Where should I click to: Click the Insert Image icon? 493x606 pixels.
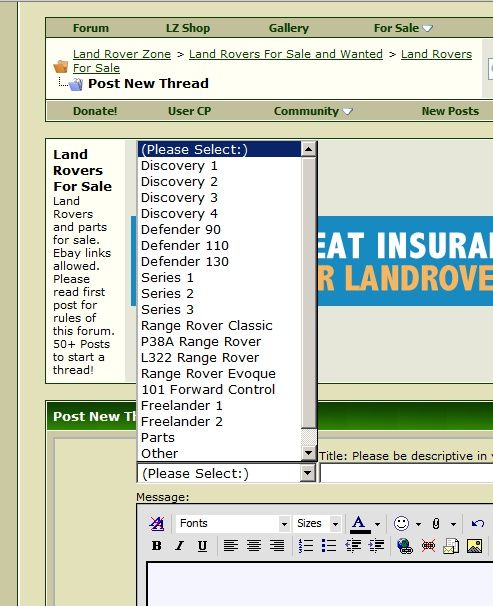(474, 546)
